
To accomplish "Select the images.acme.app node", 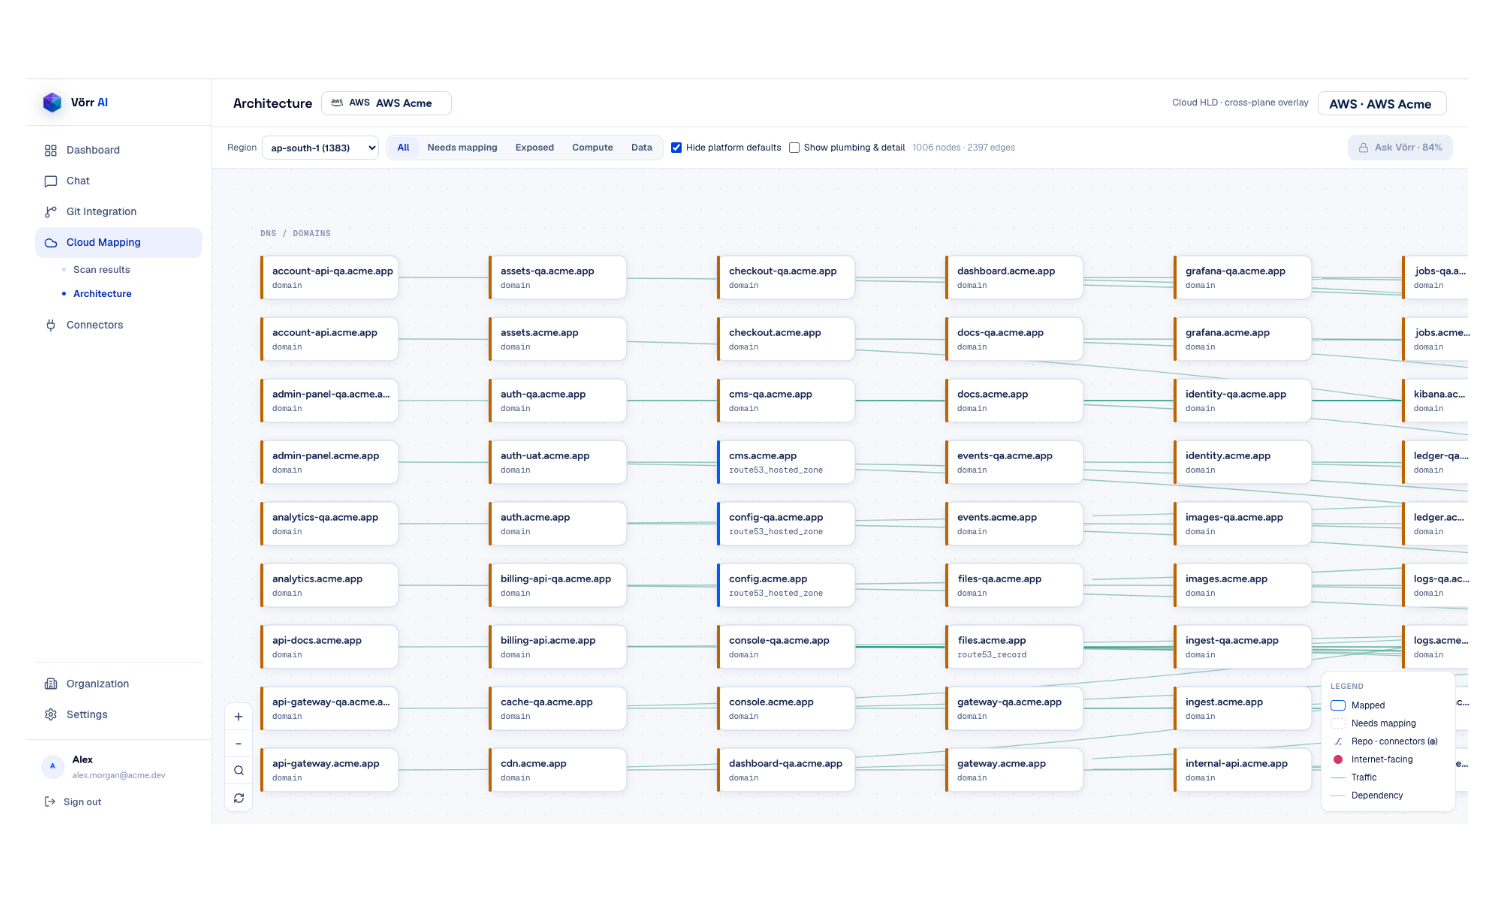I will point(1242,585).
